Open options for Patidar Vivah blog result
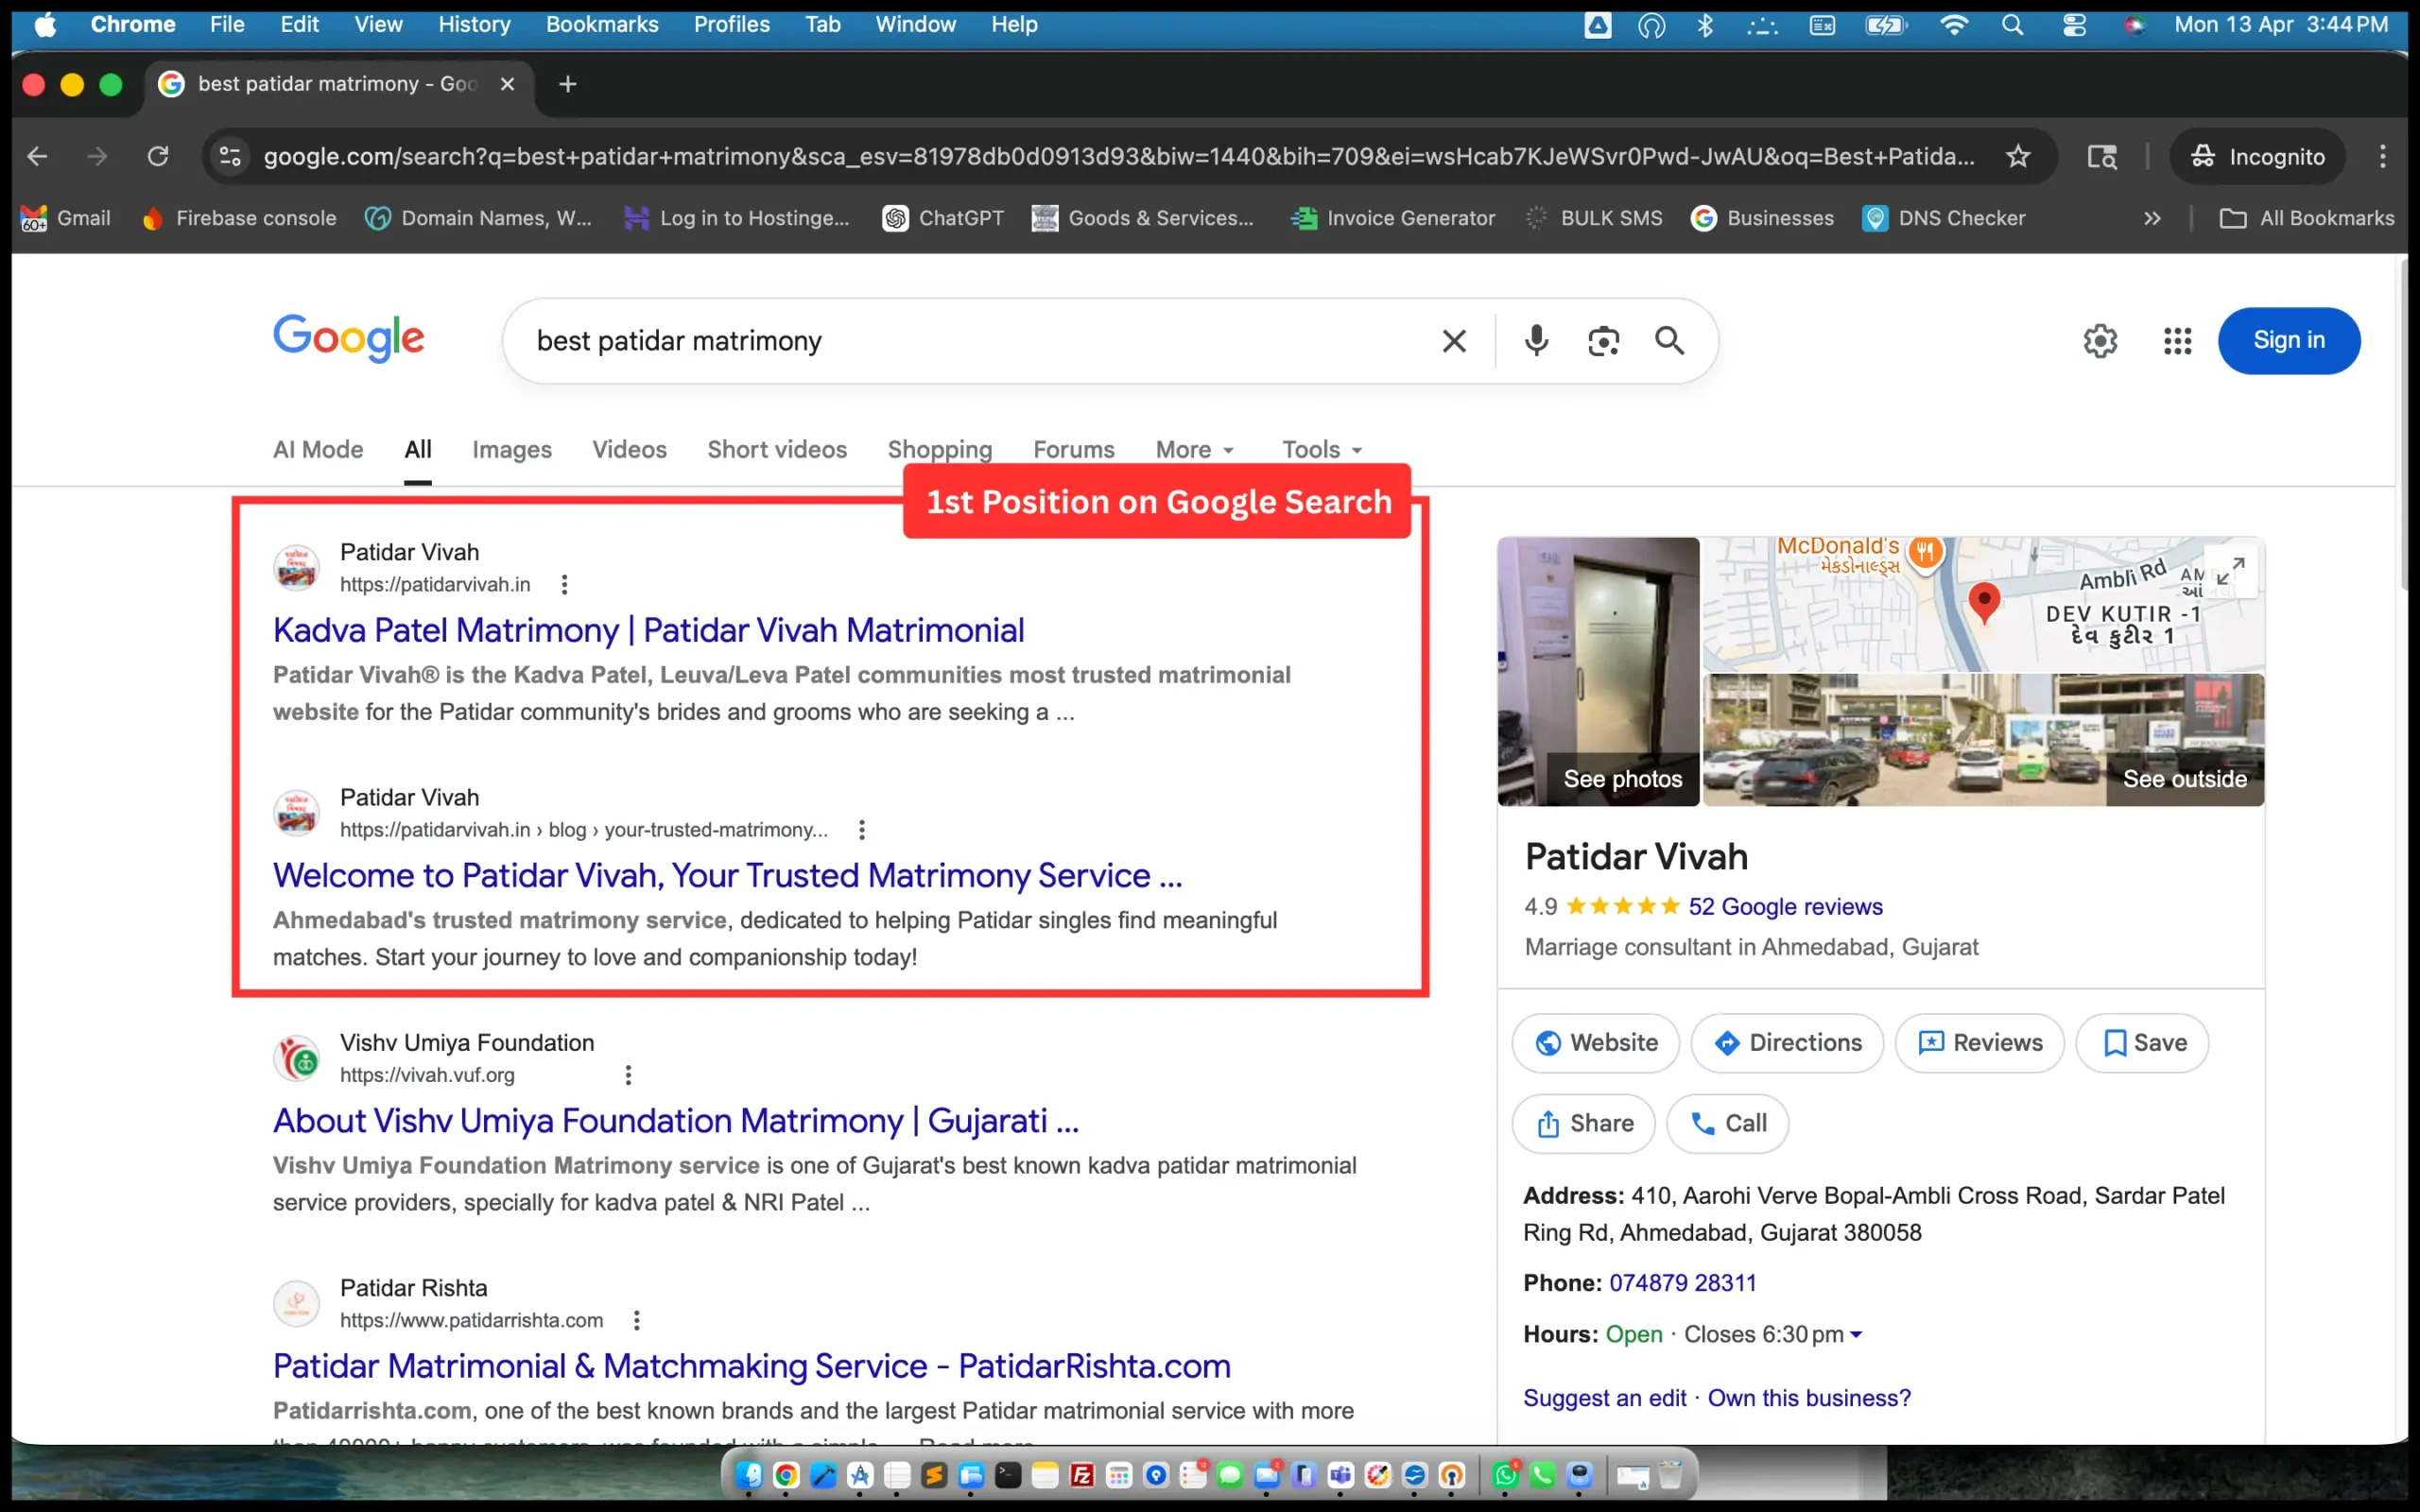The height and width of the screenshot is (1512, 2420). point(861,829)
